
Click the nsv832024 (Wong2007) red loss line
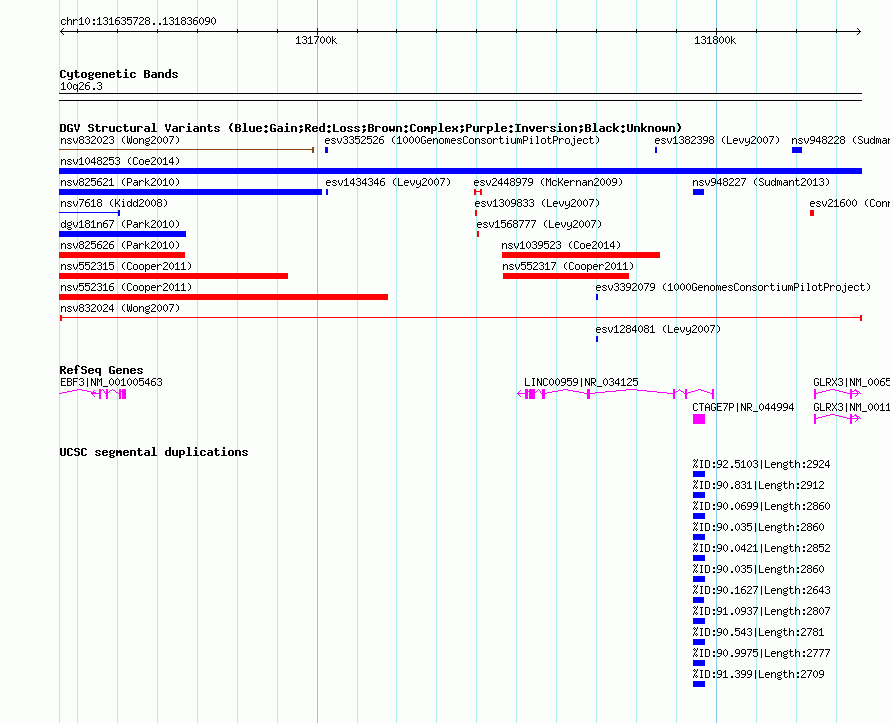460,318
